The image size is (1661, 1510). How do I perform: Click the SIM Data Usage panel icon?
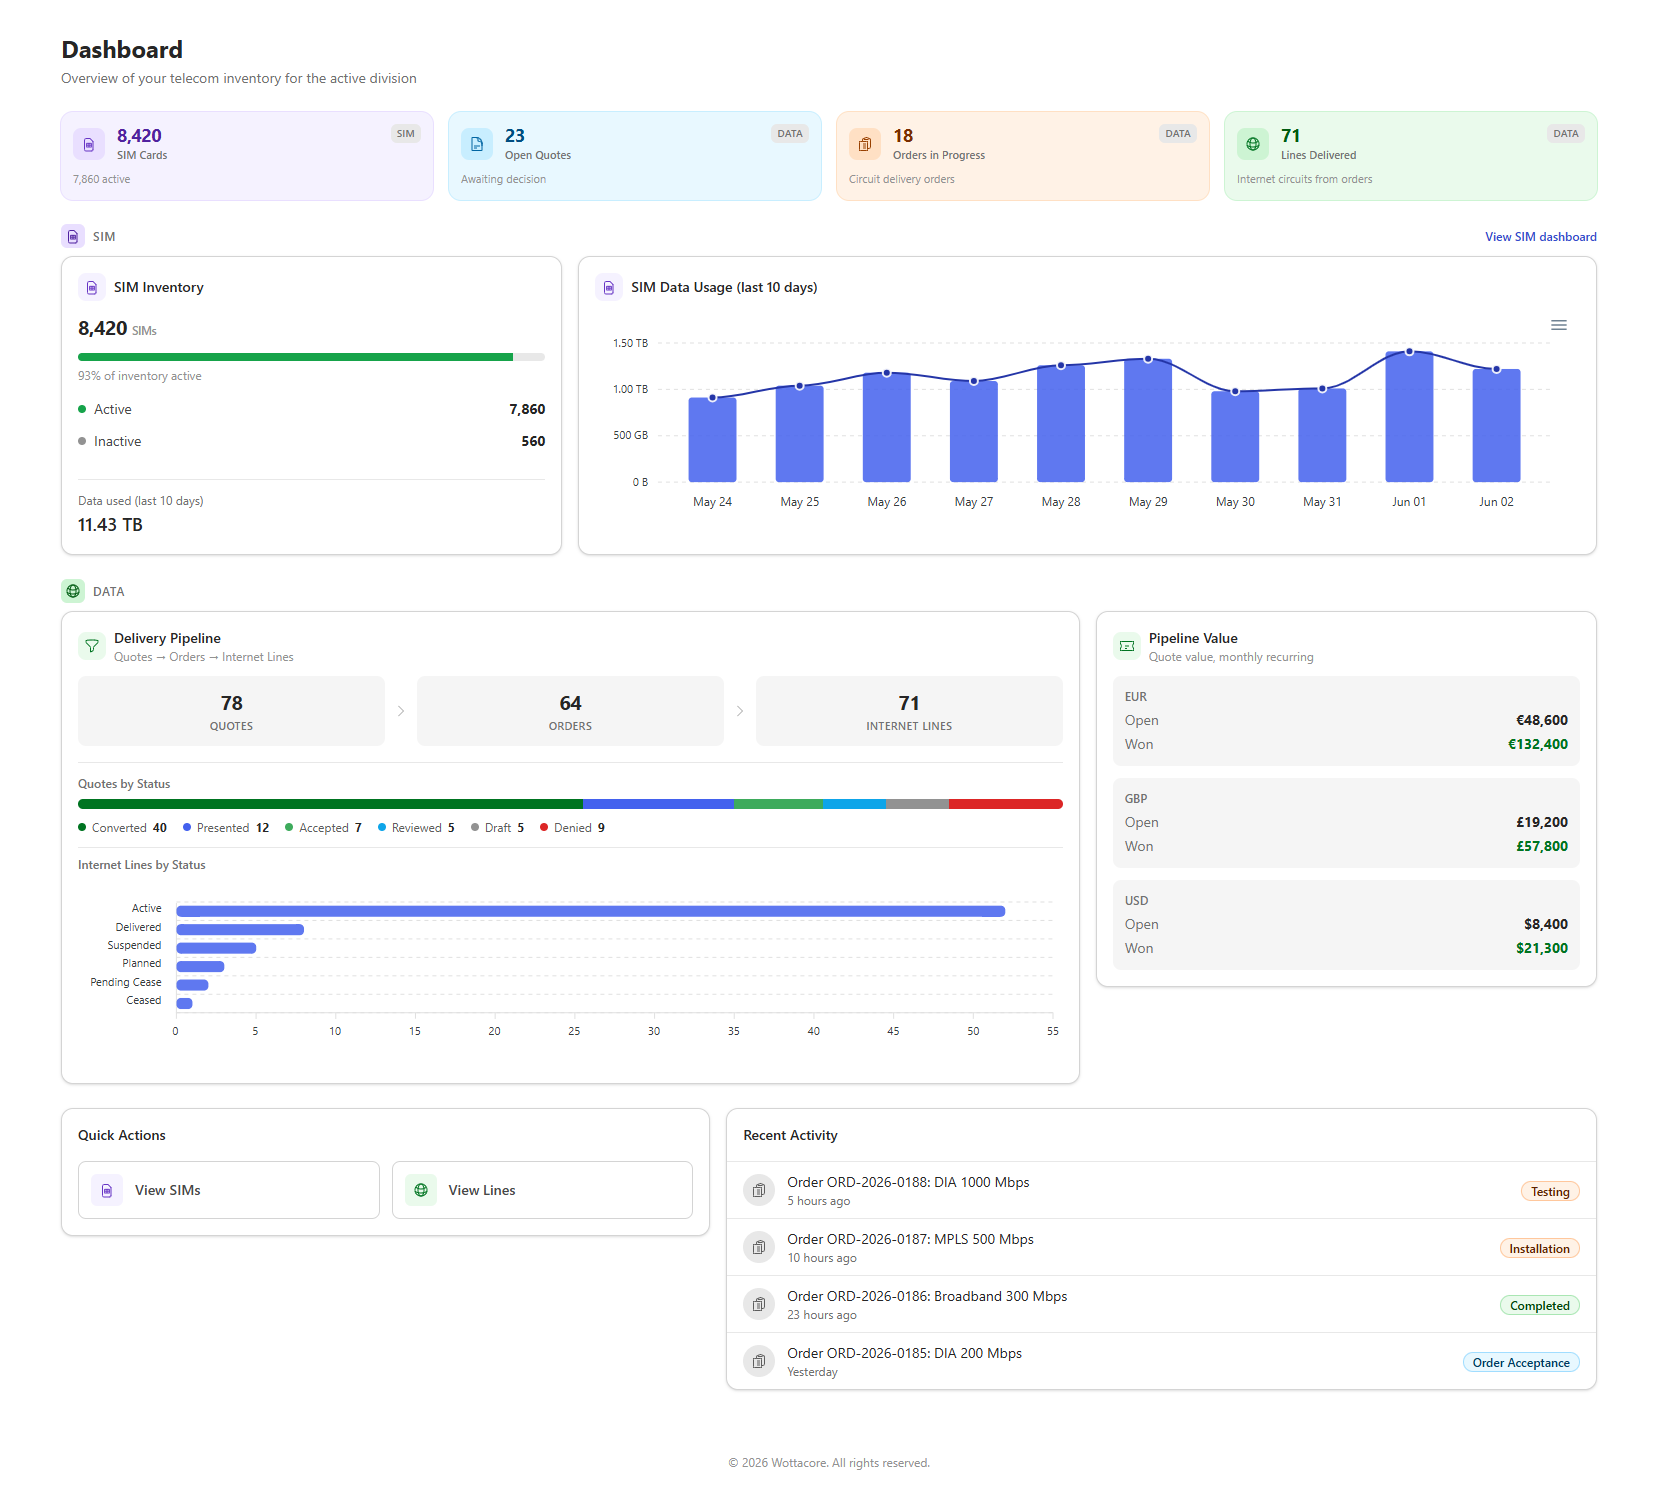coord(609,287)
